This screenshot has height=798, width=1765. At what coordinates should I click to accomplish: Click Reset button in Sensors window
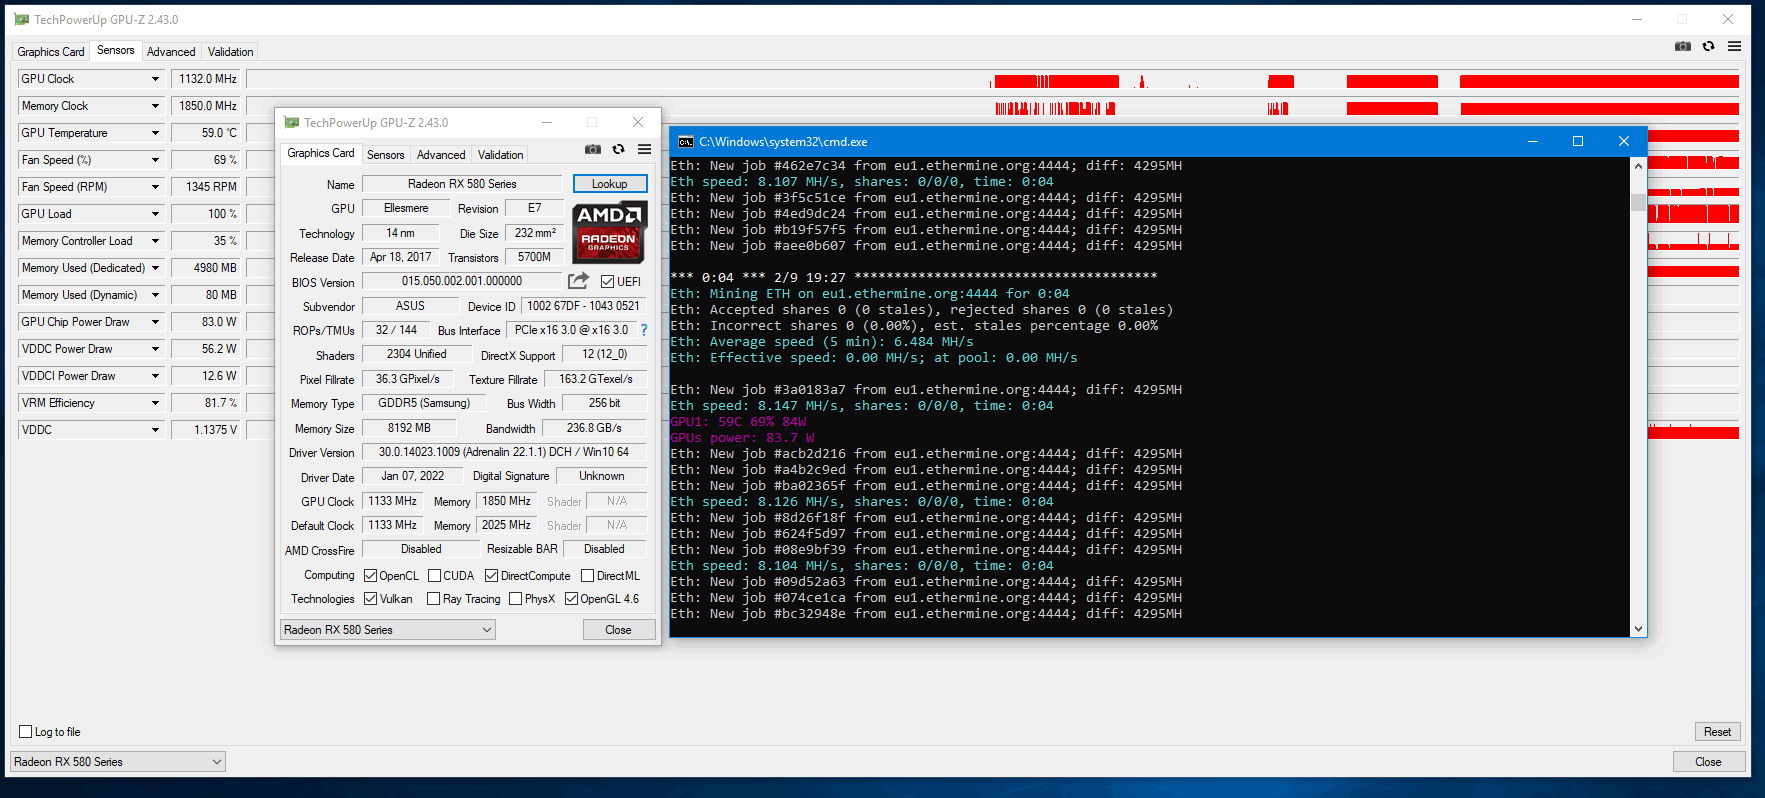point(1717,732)
